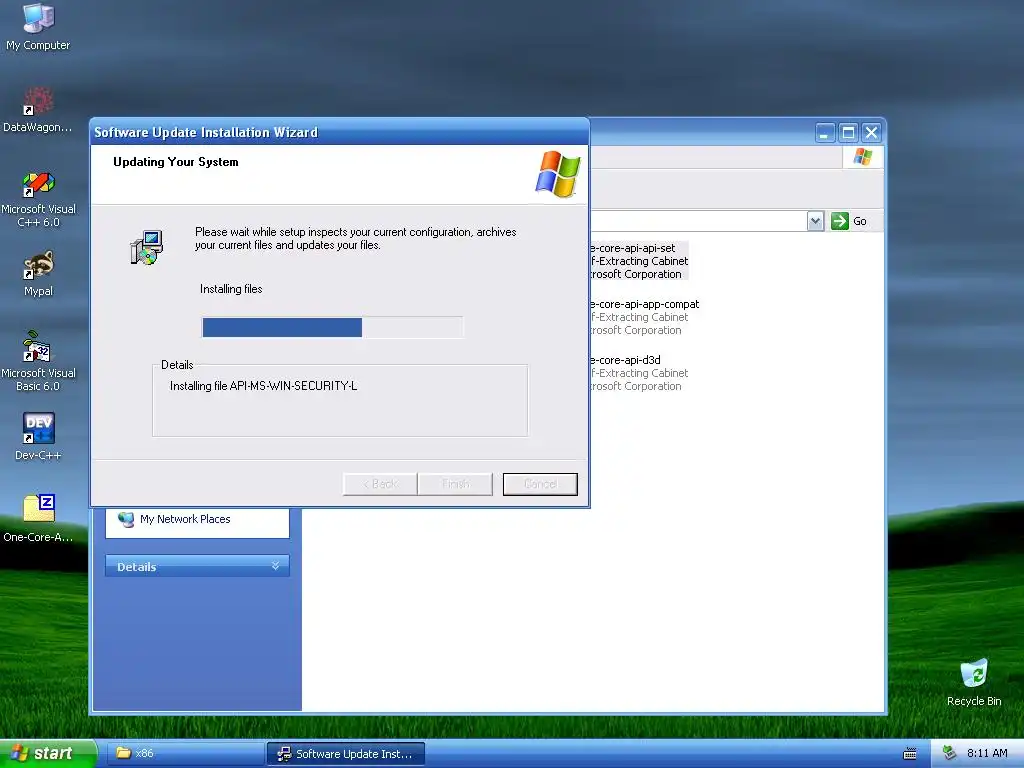Switch to x86 folder taskbar button
1024x768 pixels.
pyautogui.click(x=184, y=754)
